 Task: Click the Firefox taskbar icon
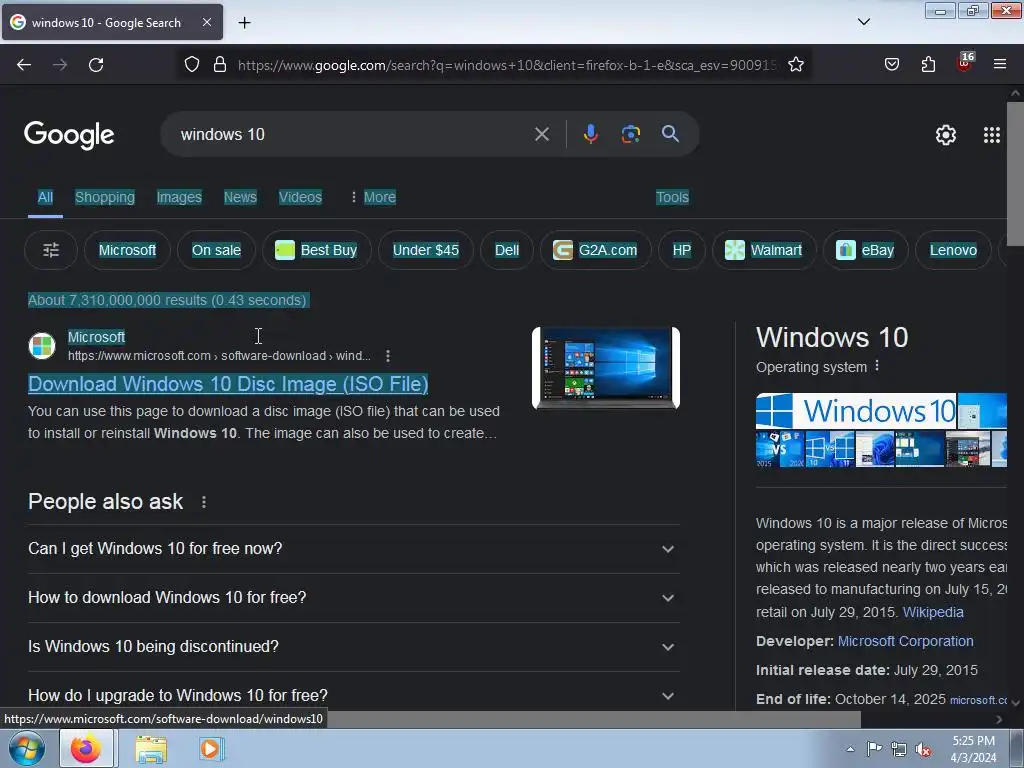tap(87, 748)
